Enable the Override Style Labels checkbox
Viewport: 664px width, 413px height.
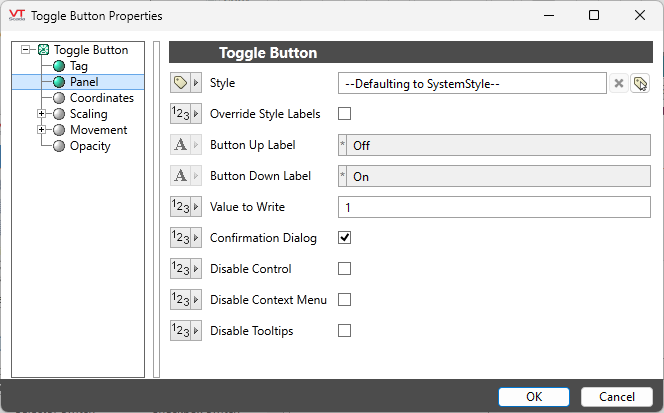[x=345, y=114]
